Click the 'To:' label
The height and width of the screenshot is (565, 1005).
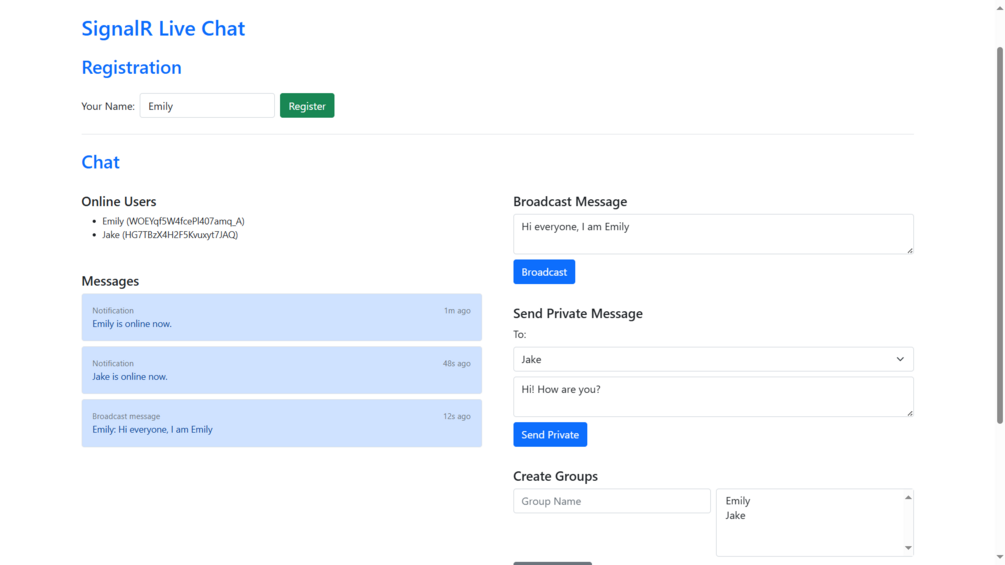click(x=520, y=334)
